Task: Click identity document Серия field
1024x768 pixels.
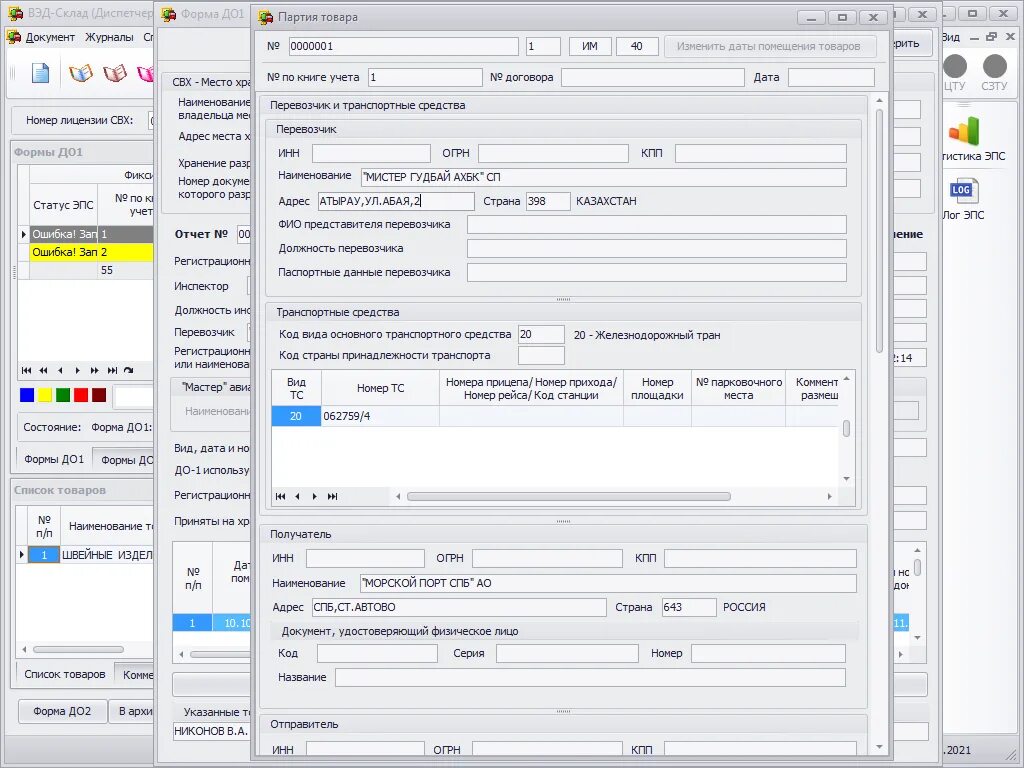Action: (x=567, y=654)
